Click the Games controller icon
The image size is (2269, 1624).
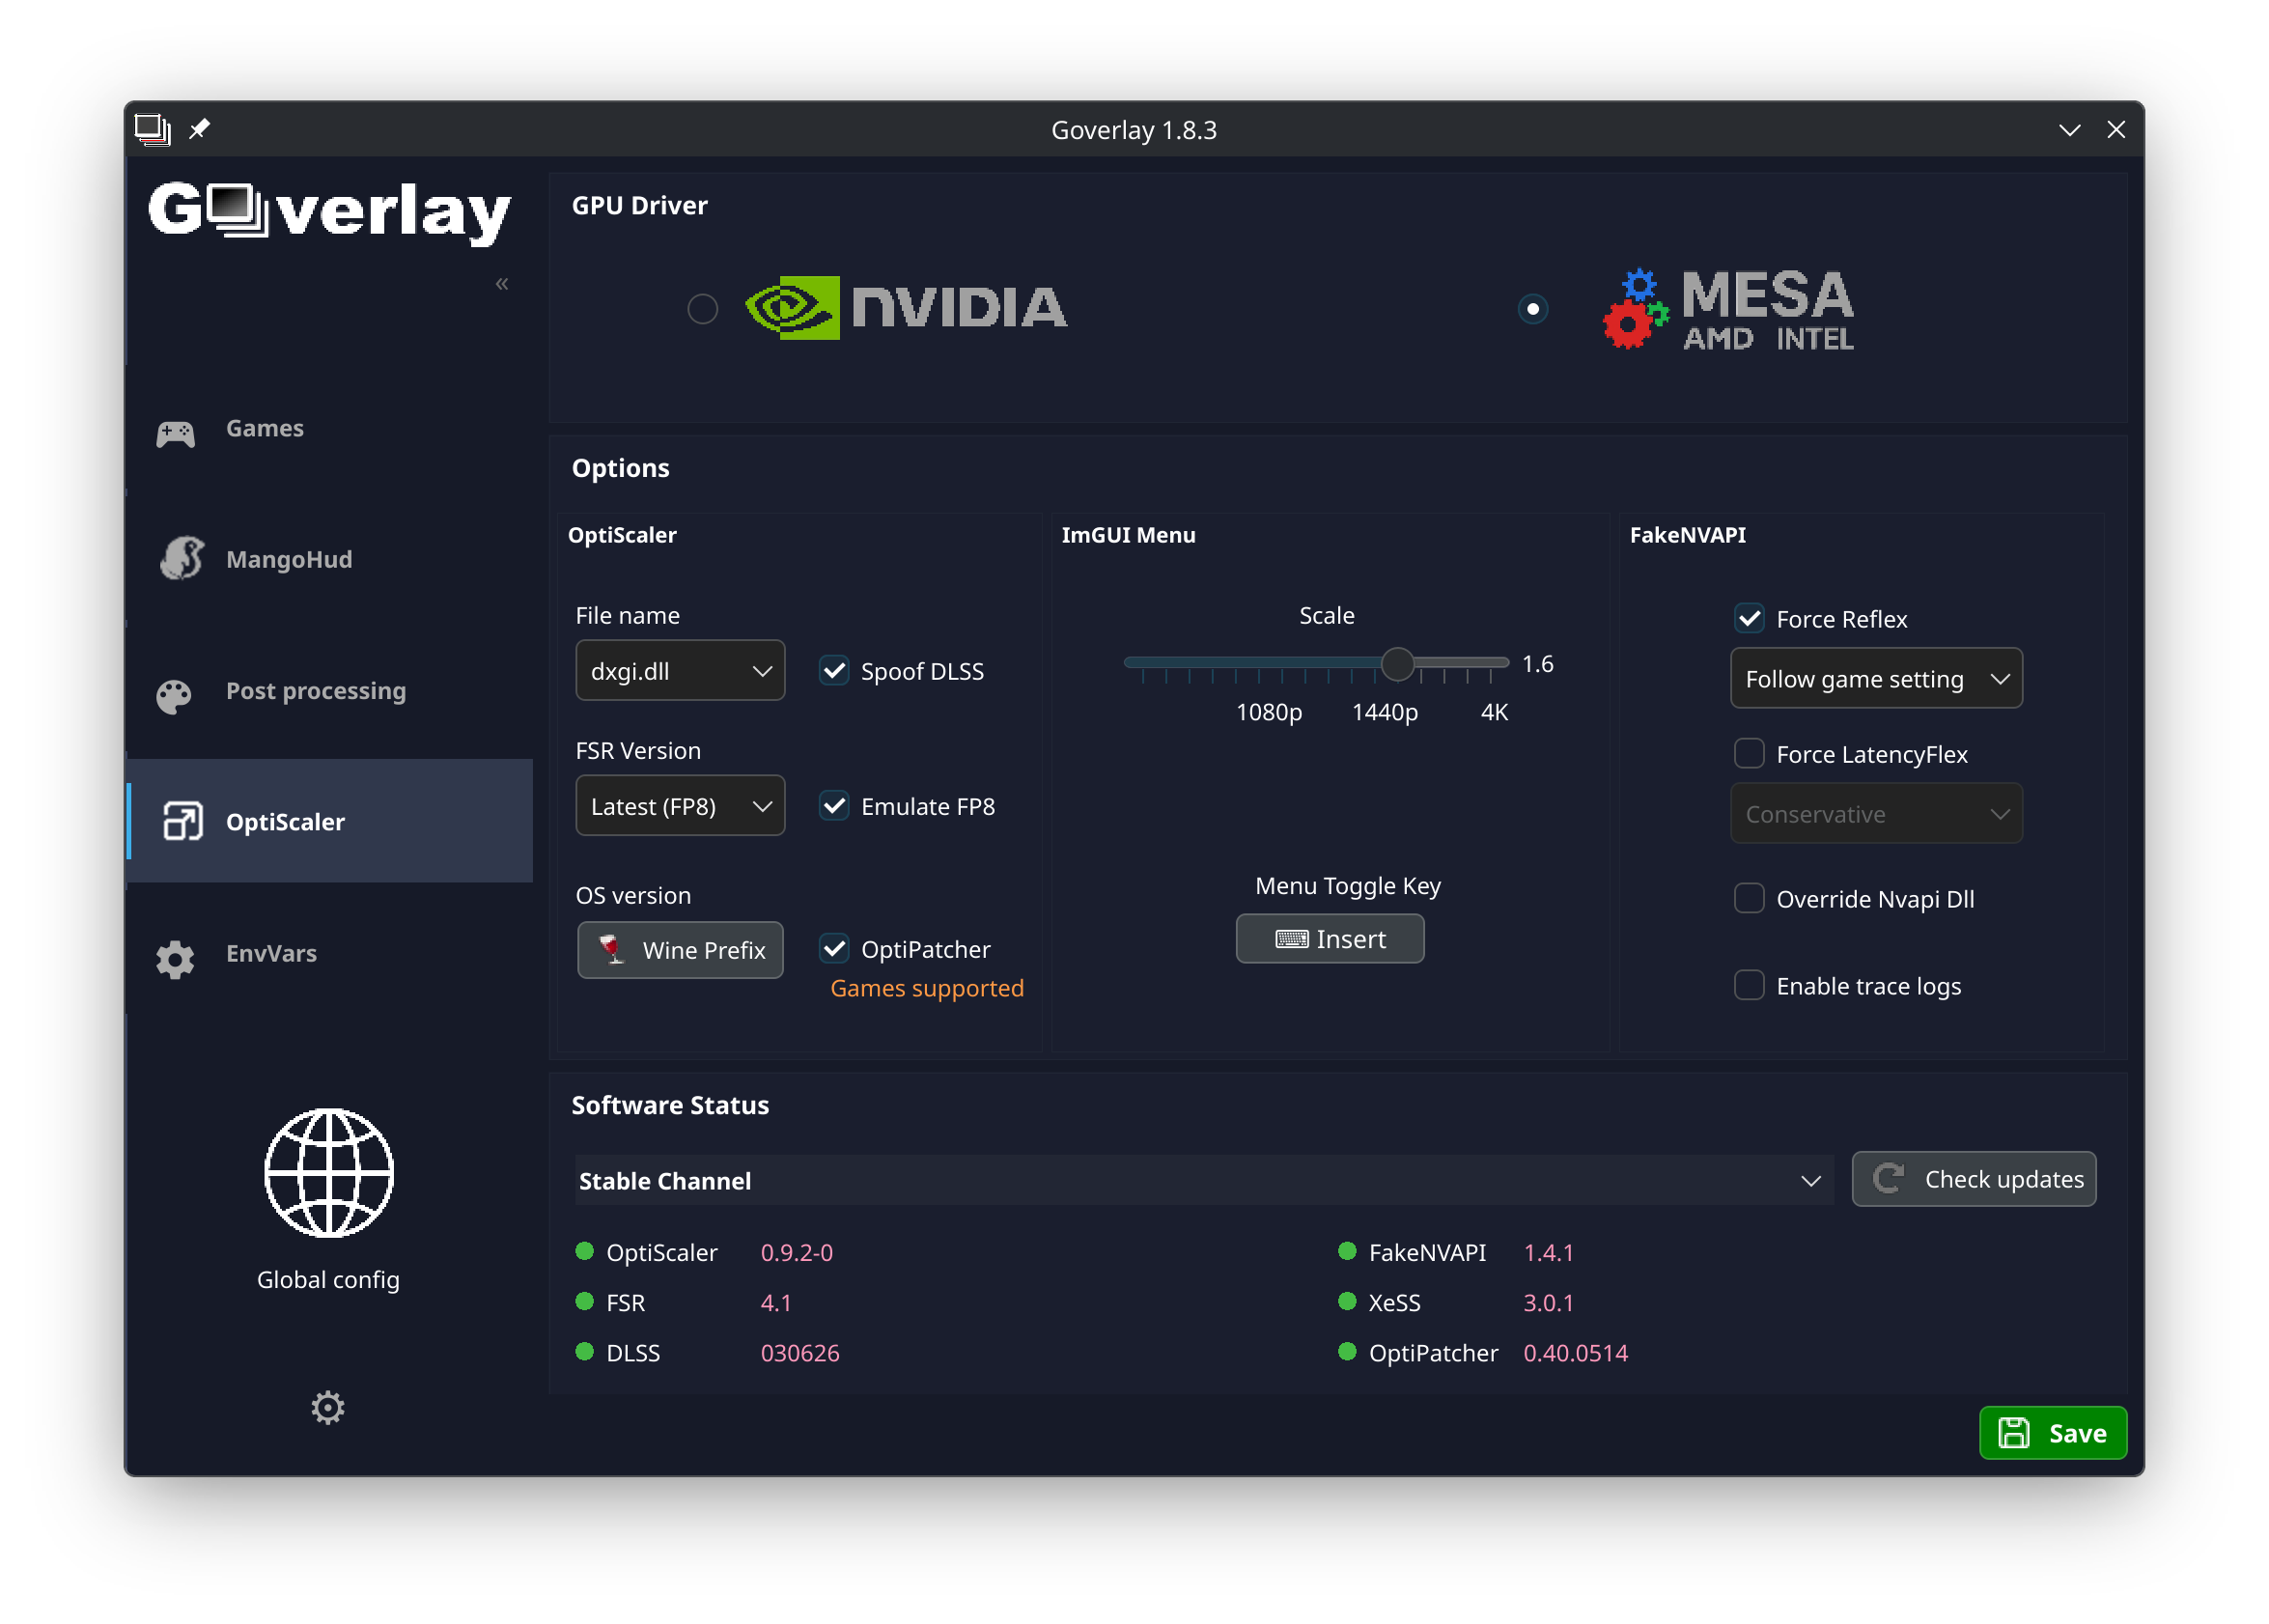(175, 433)
